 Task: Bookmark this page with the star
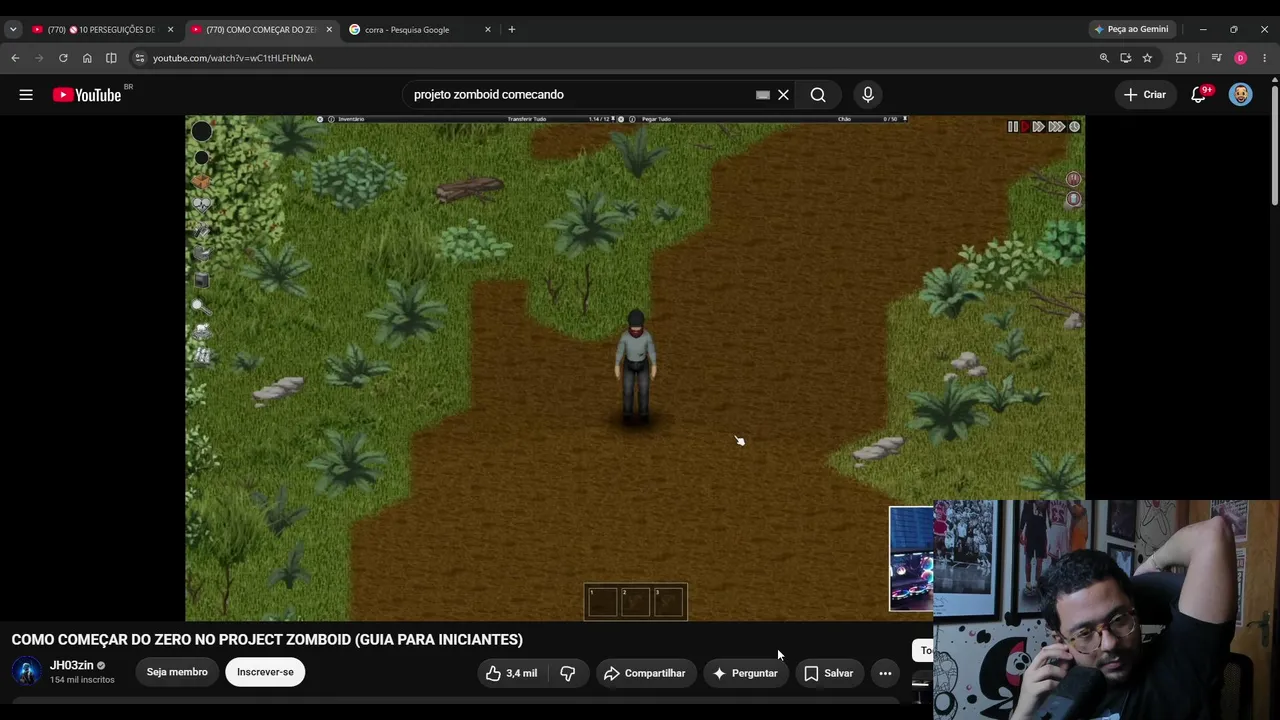coord(1147,58)
